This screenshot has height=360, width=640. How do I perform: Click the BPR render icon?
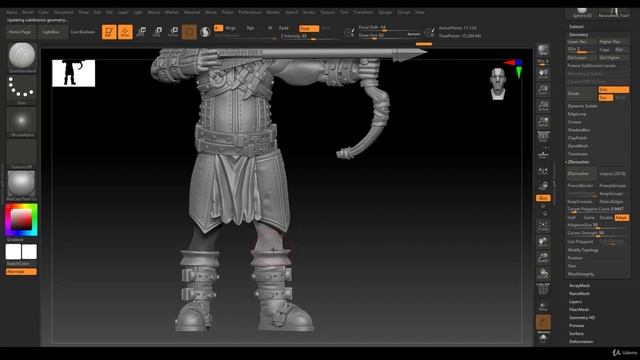(x=543, y=50)
